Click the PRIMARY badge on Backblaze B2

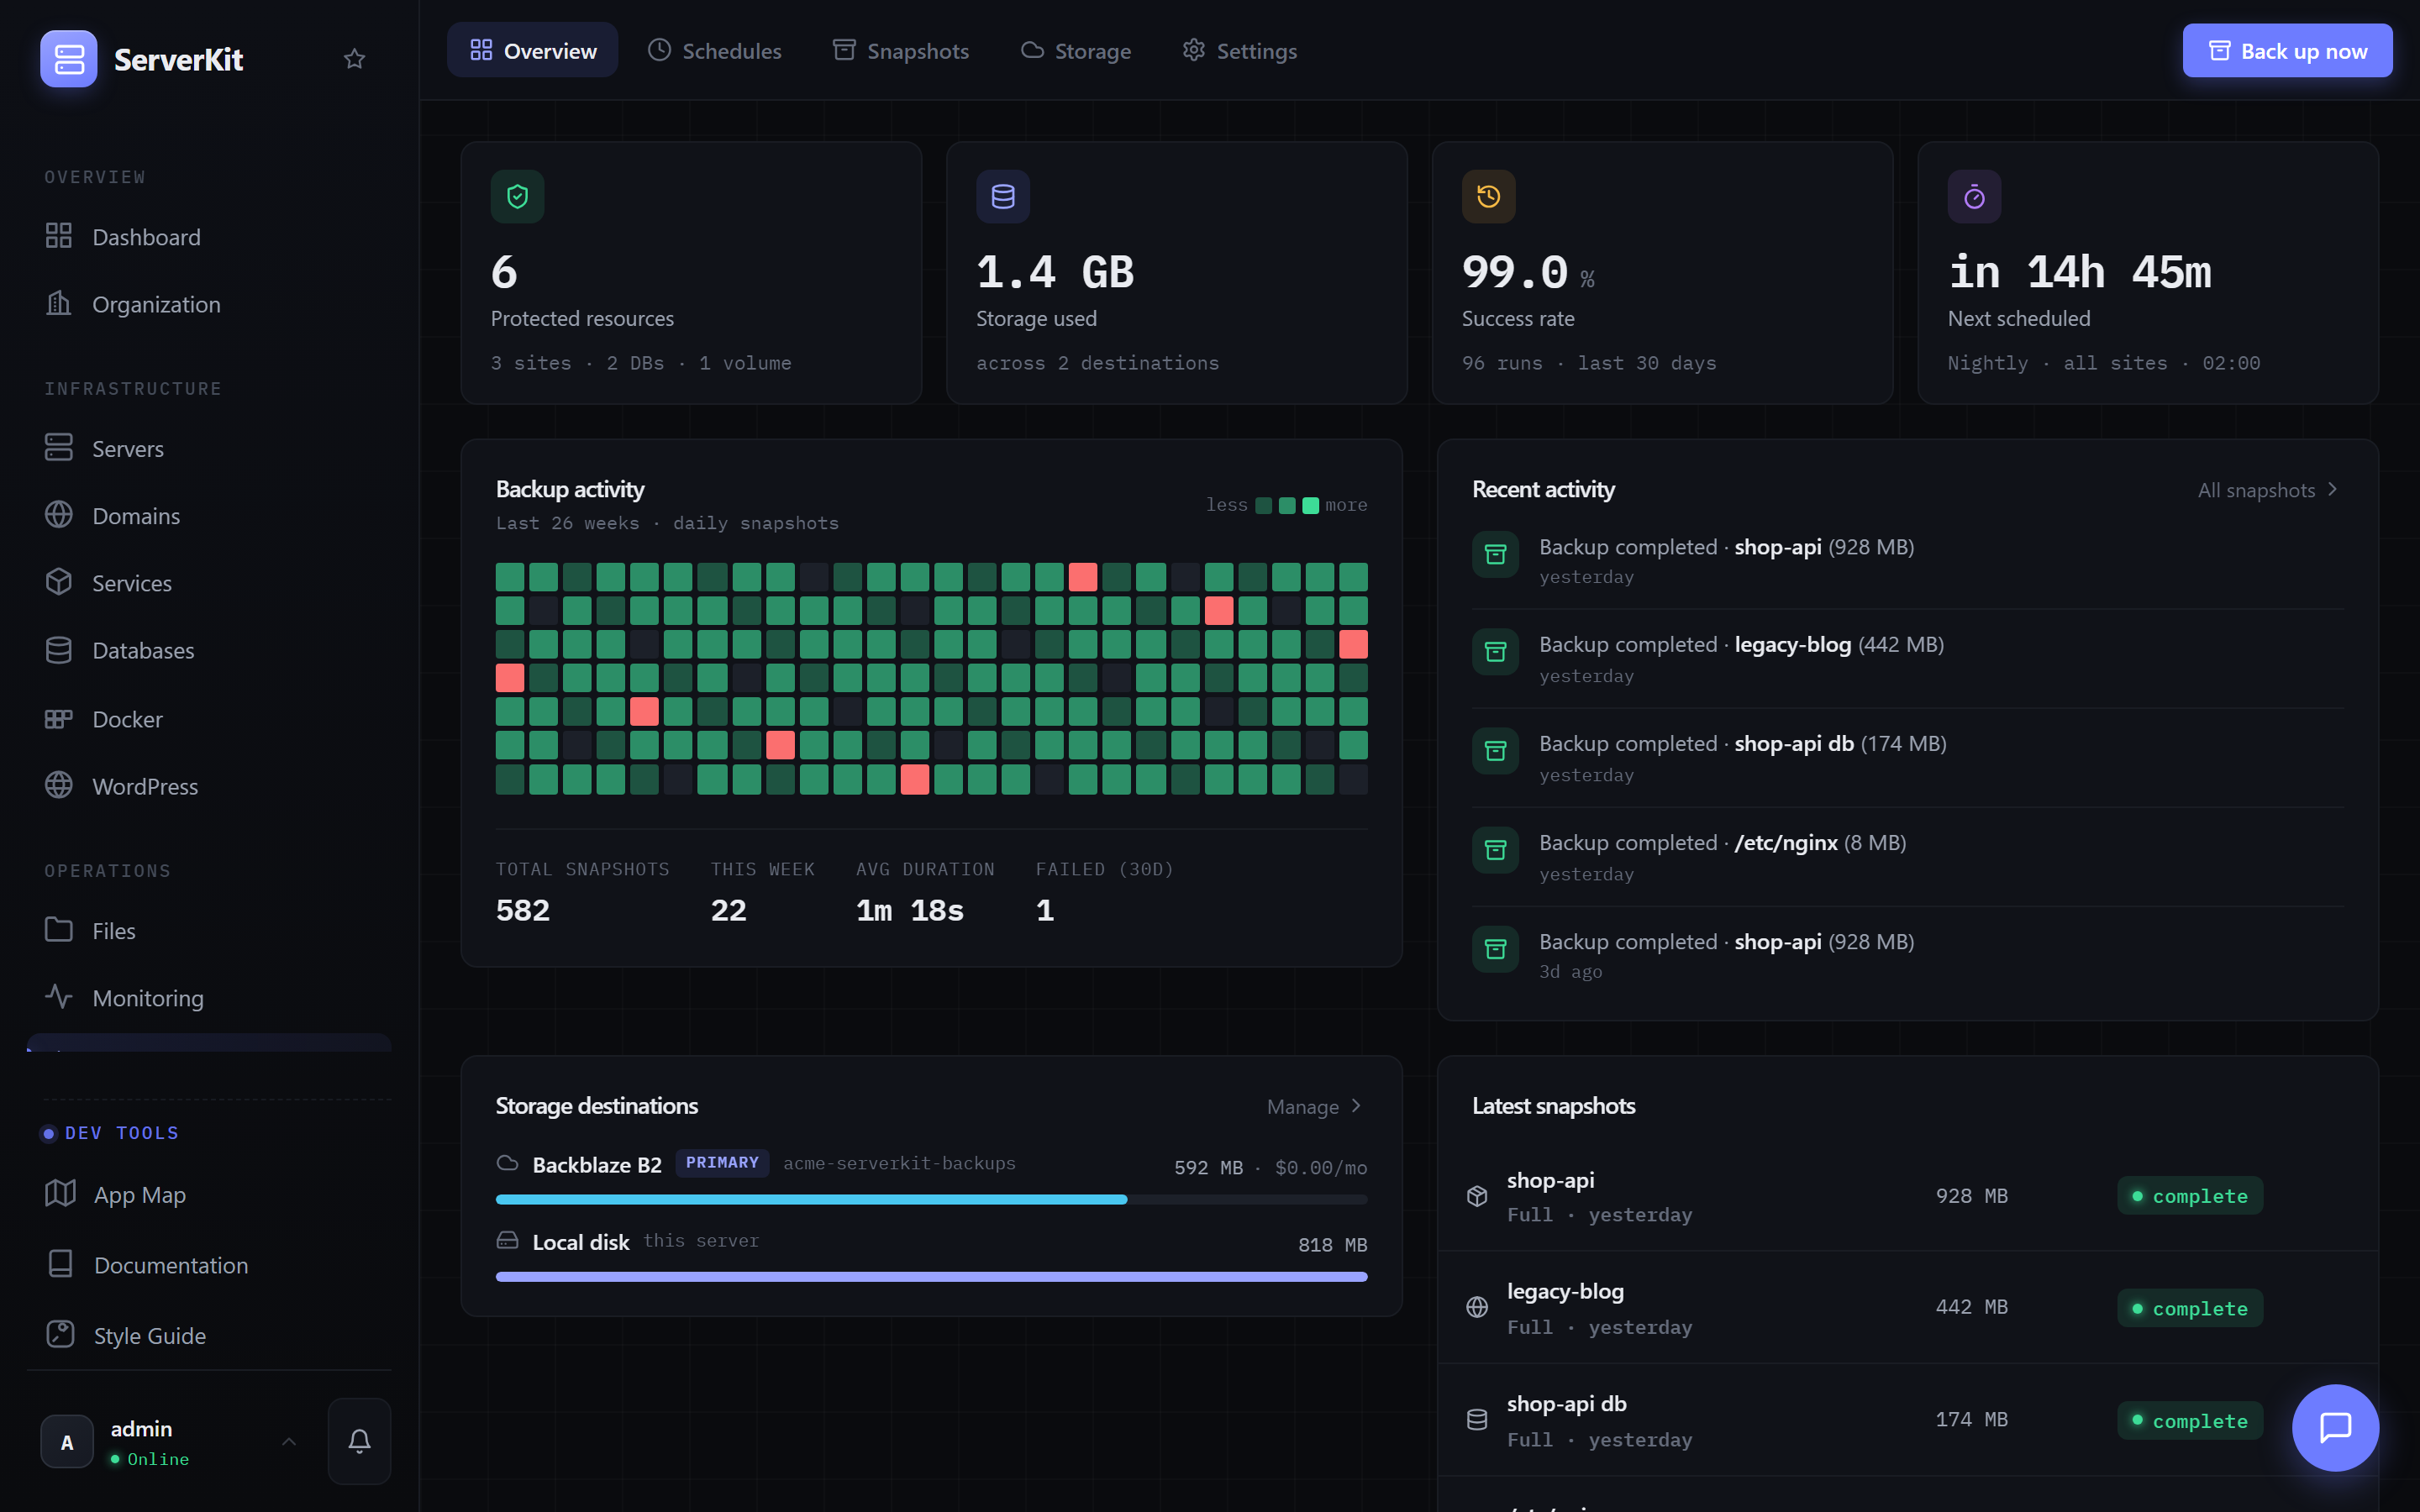722,1163
